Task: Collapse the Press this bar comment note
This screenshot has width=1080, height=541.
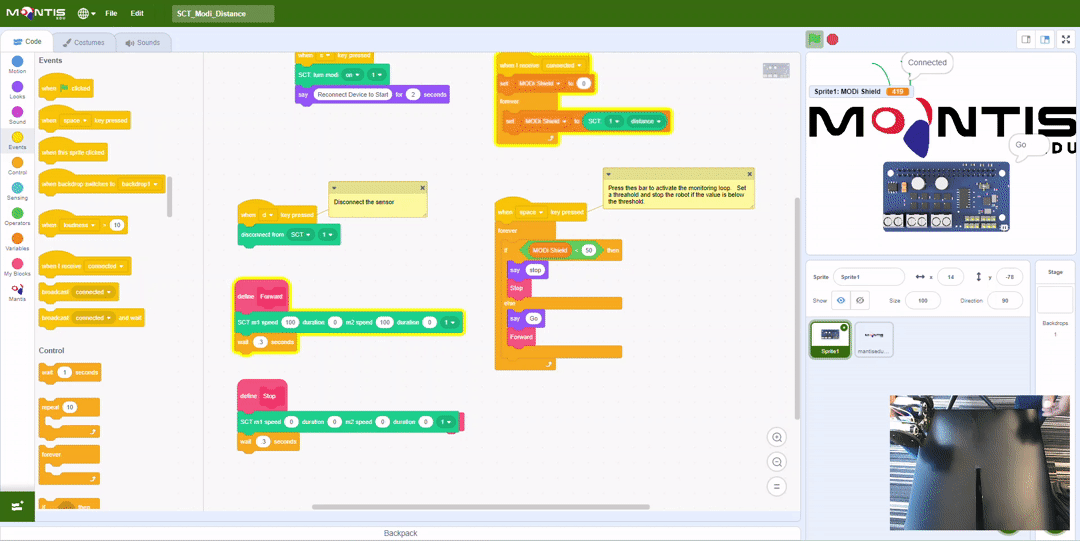Action: coord(608,174)
